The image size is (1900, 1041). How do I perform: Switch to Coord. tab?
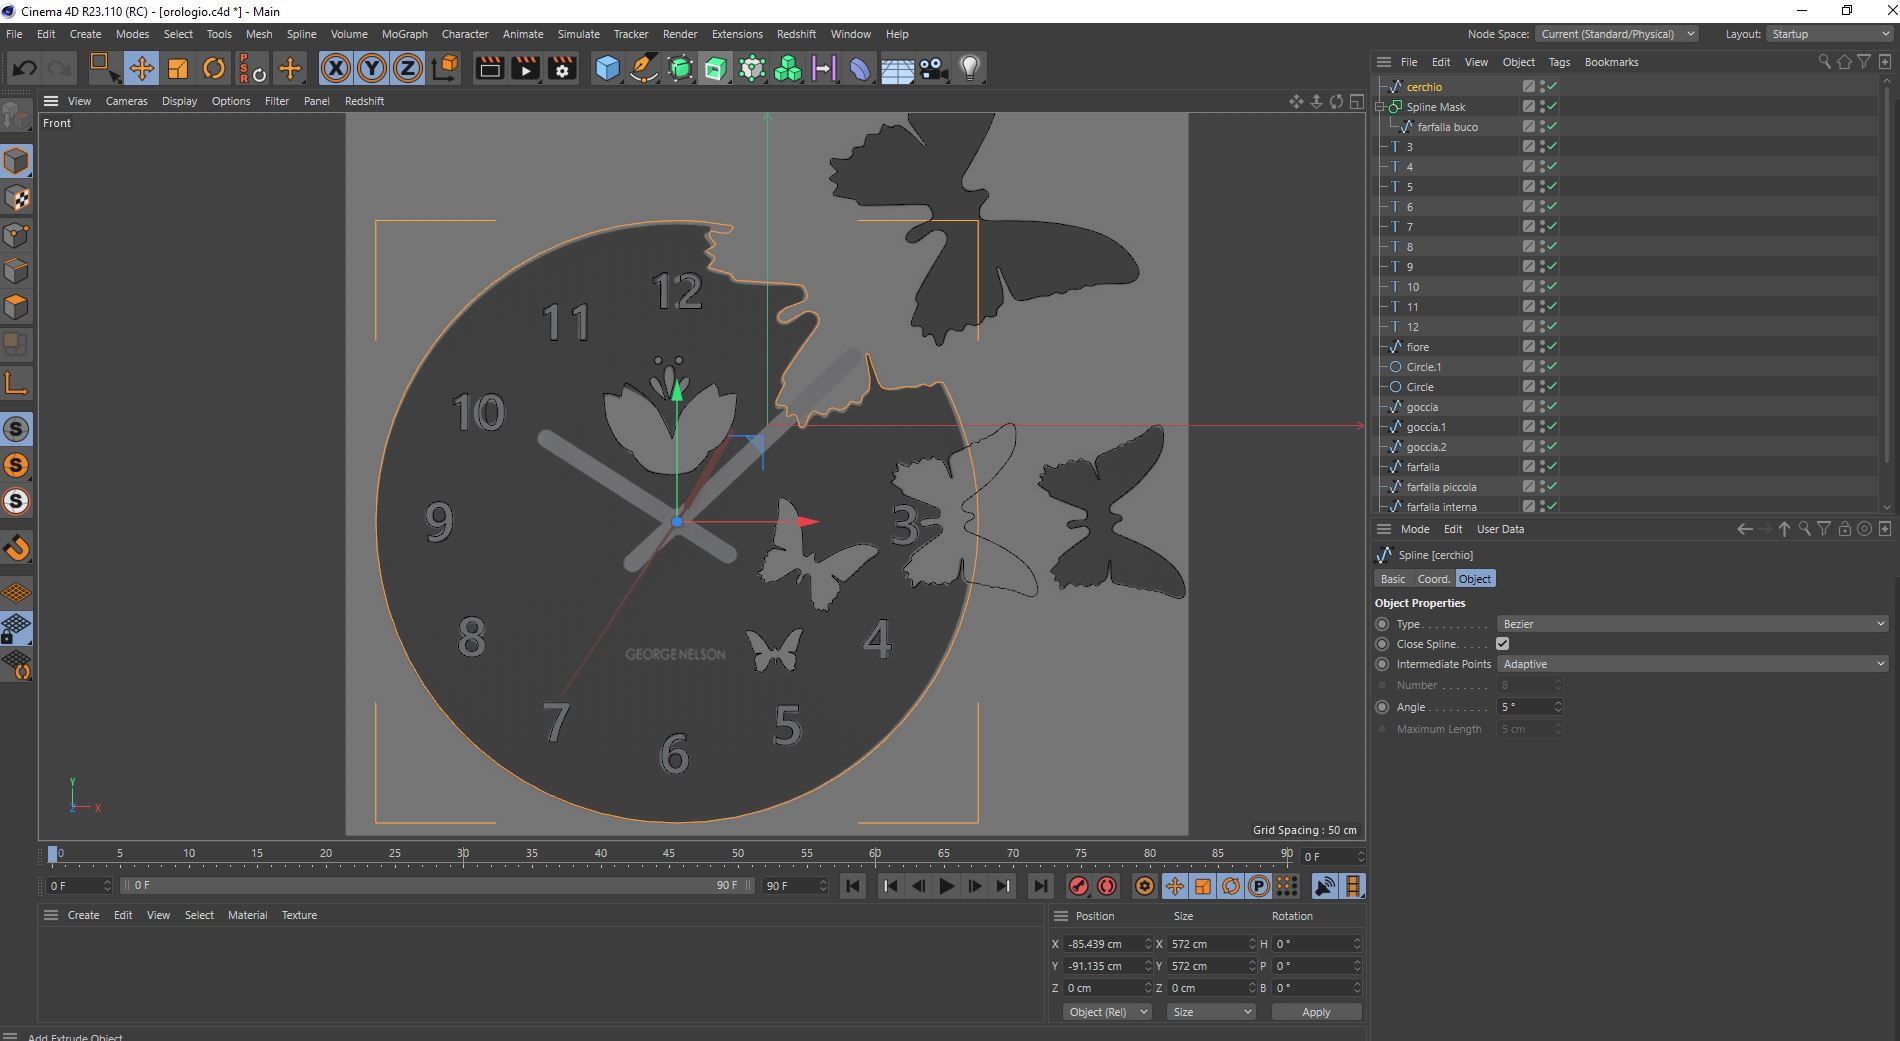coord(1433,579)
